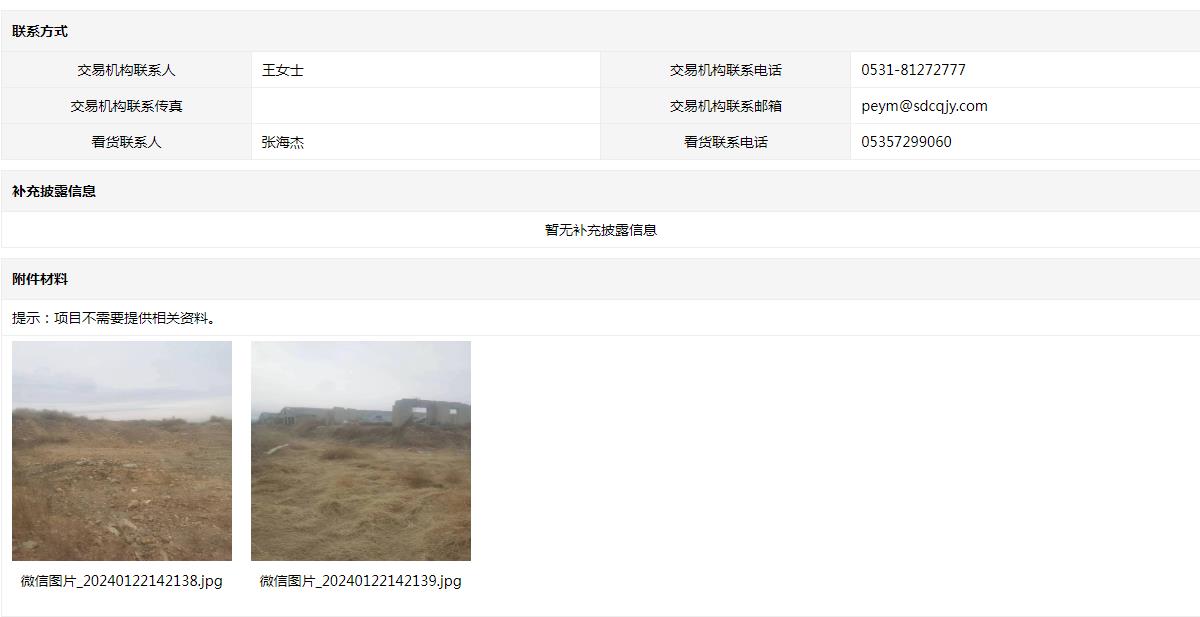Click the 交易机构联系电话 label cell

726,70
